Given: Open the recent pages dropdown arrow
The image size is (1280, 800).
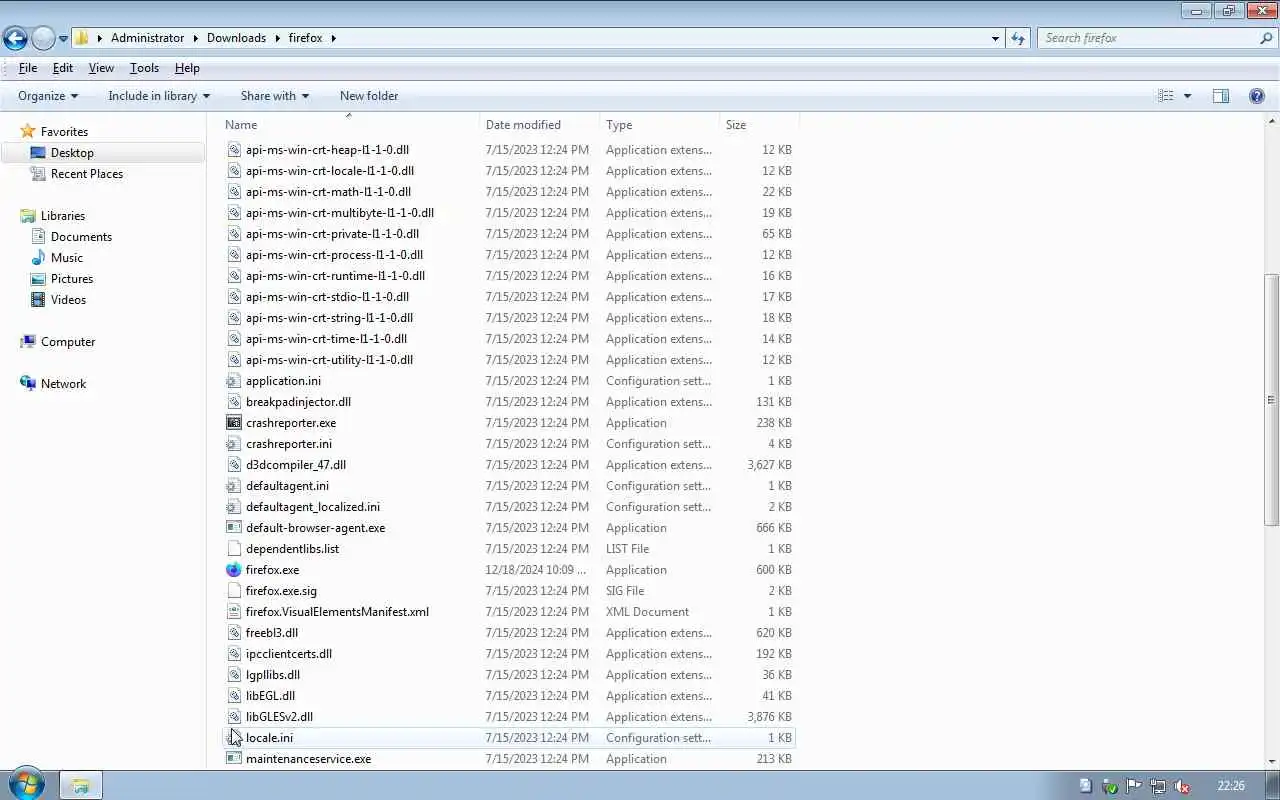Looking at the screenshot, I should pos(63,39).
